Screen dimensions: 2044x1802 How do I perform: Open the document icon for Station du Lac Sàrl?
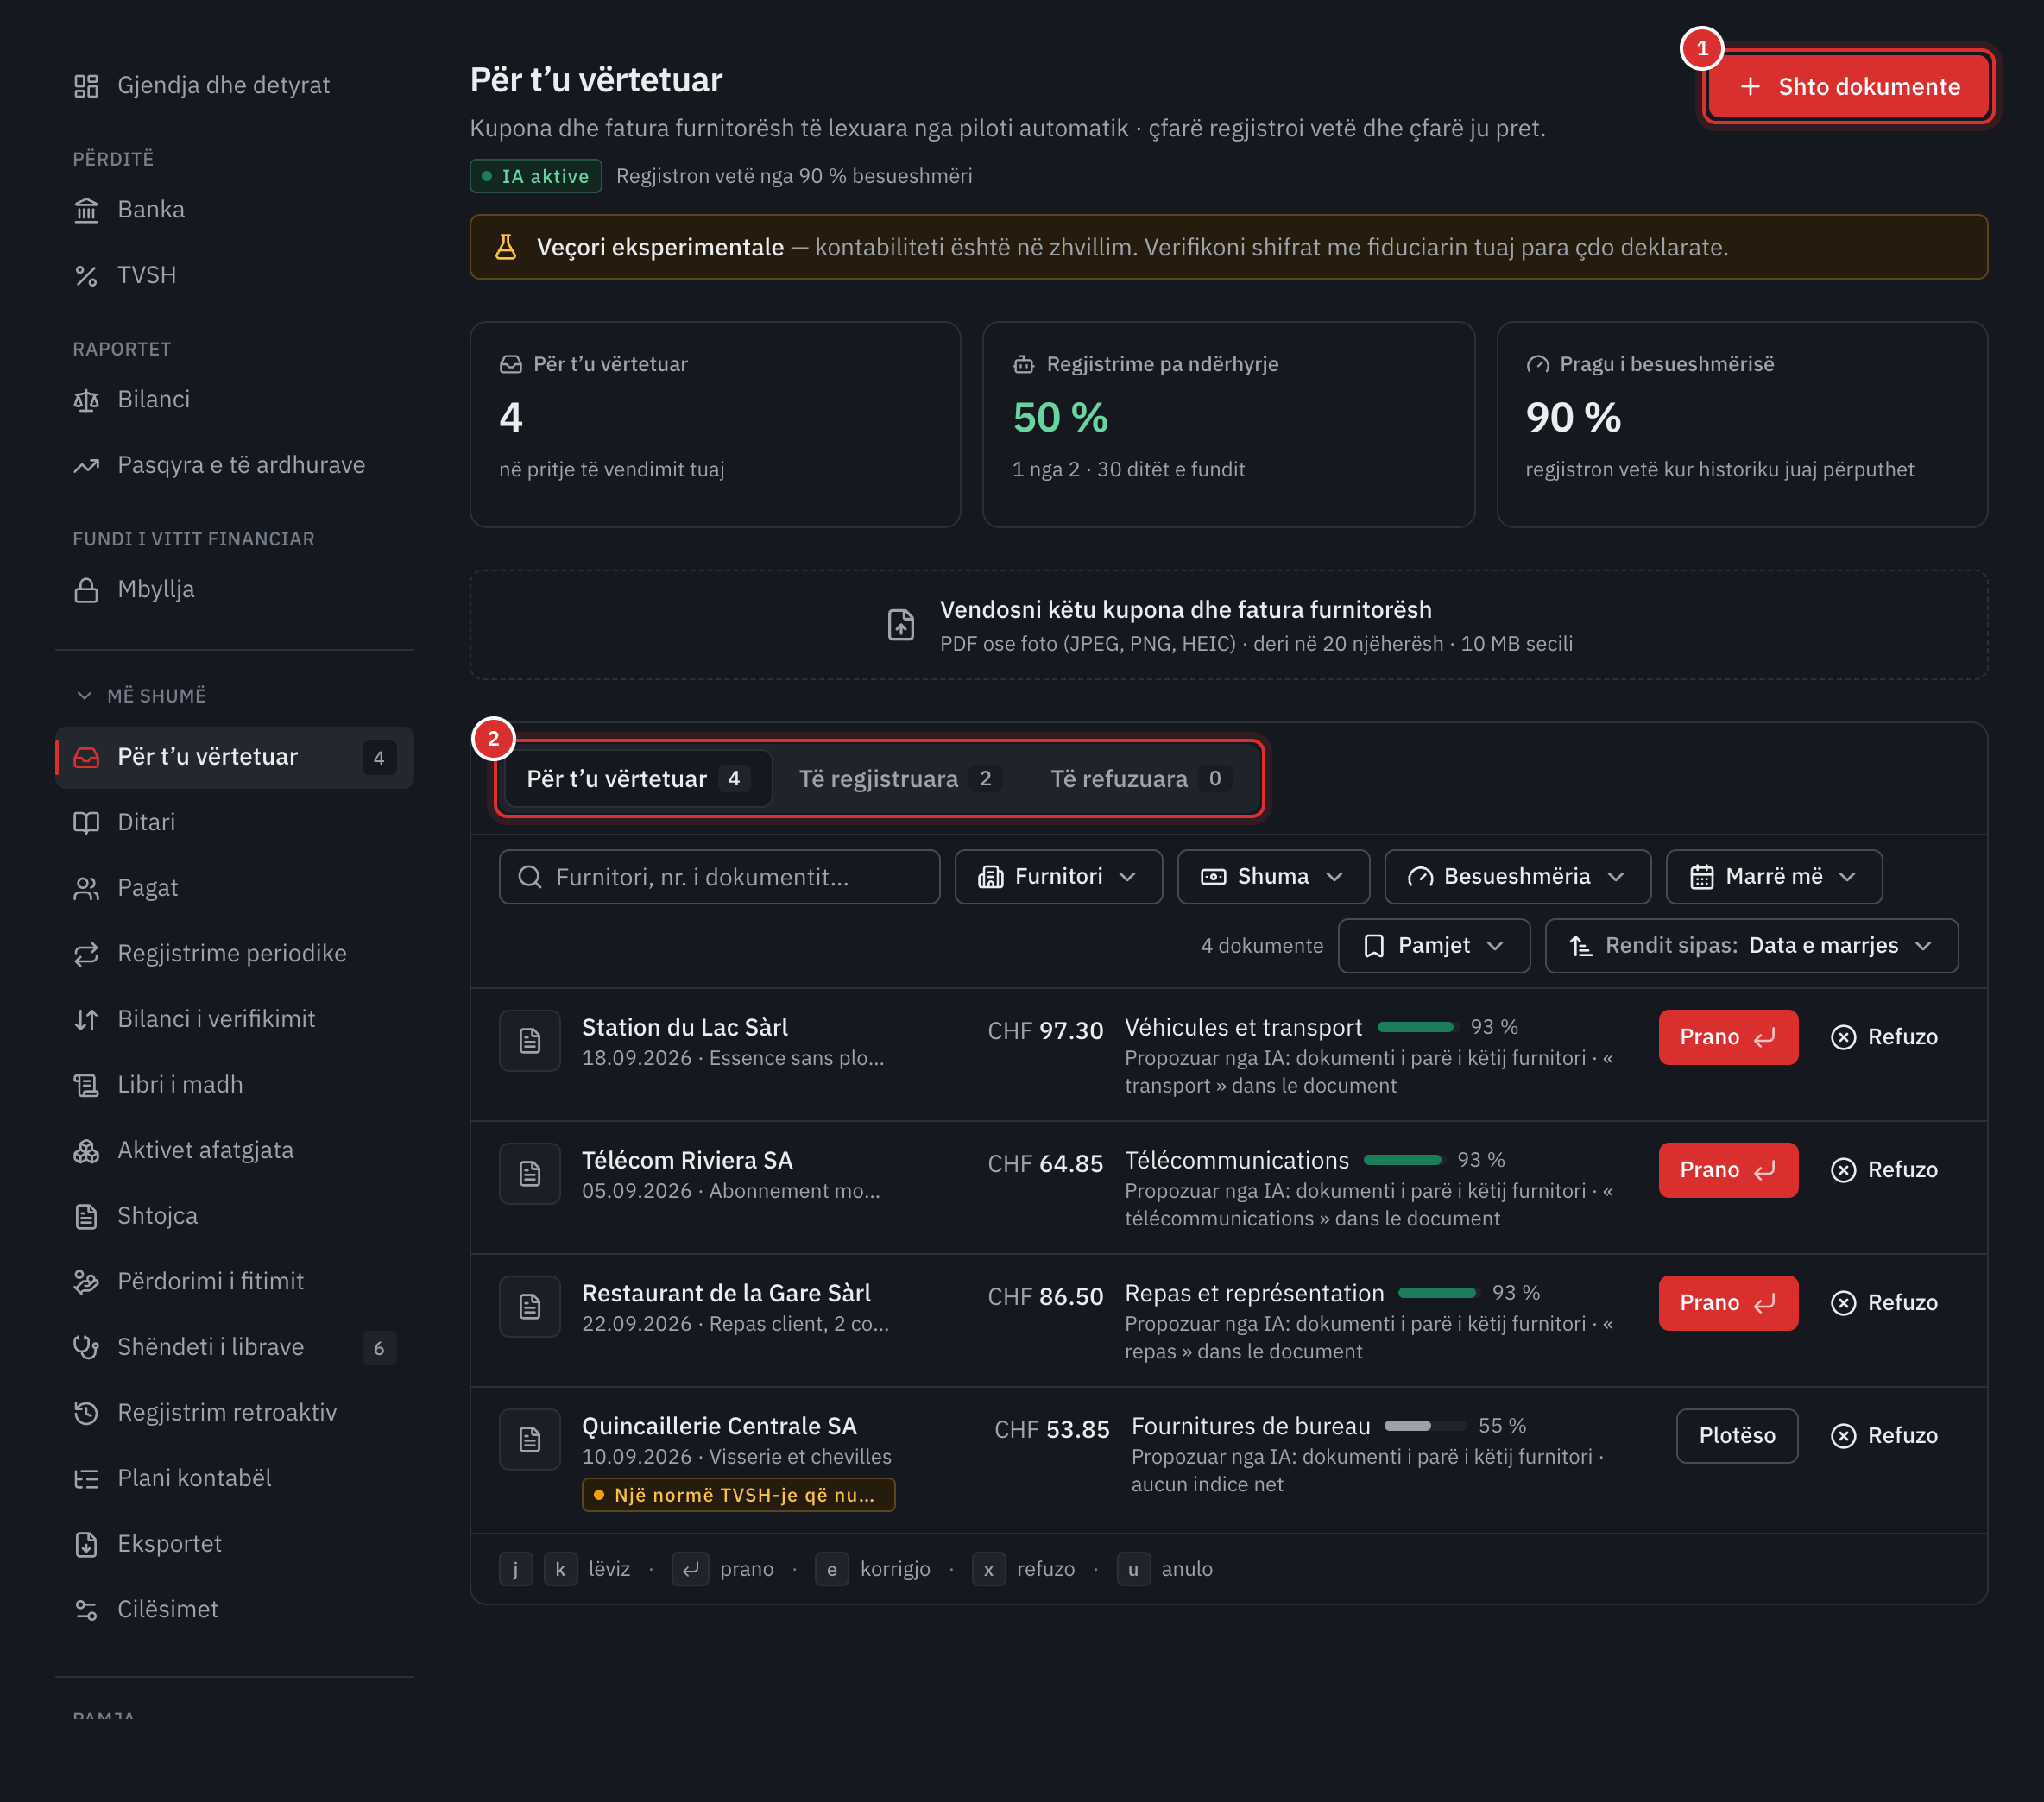[529, 1040]
